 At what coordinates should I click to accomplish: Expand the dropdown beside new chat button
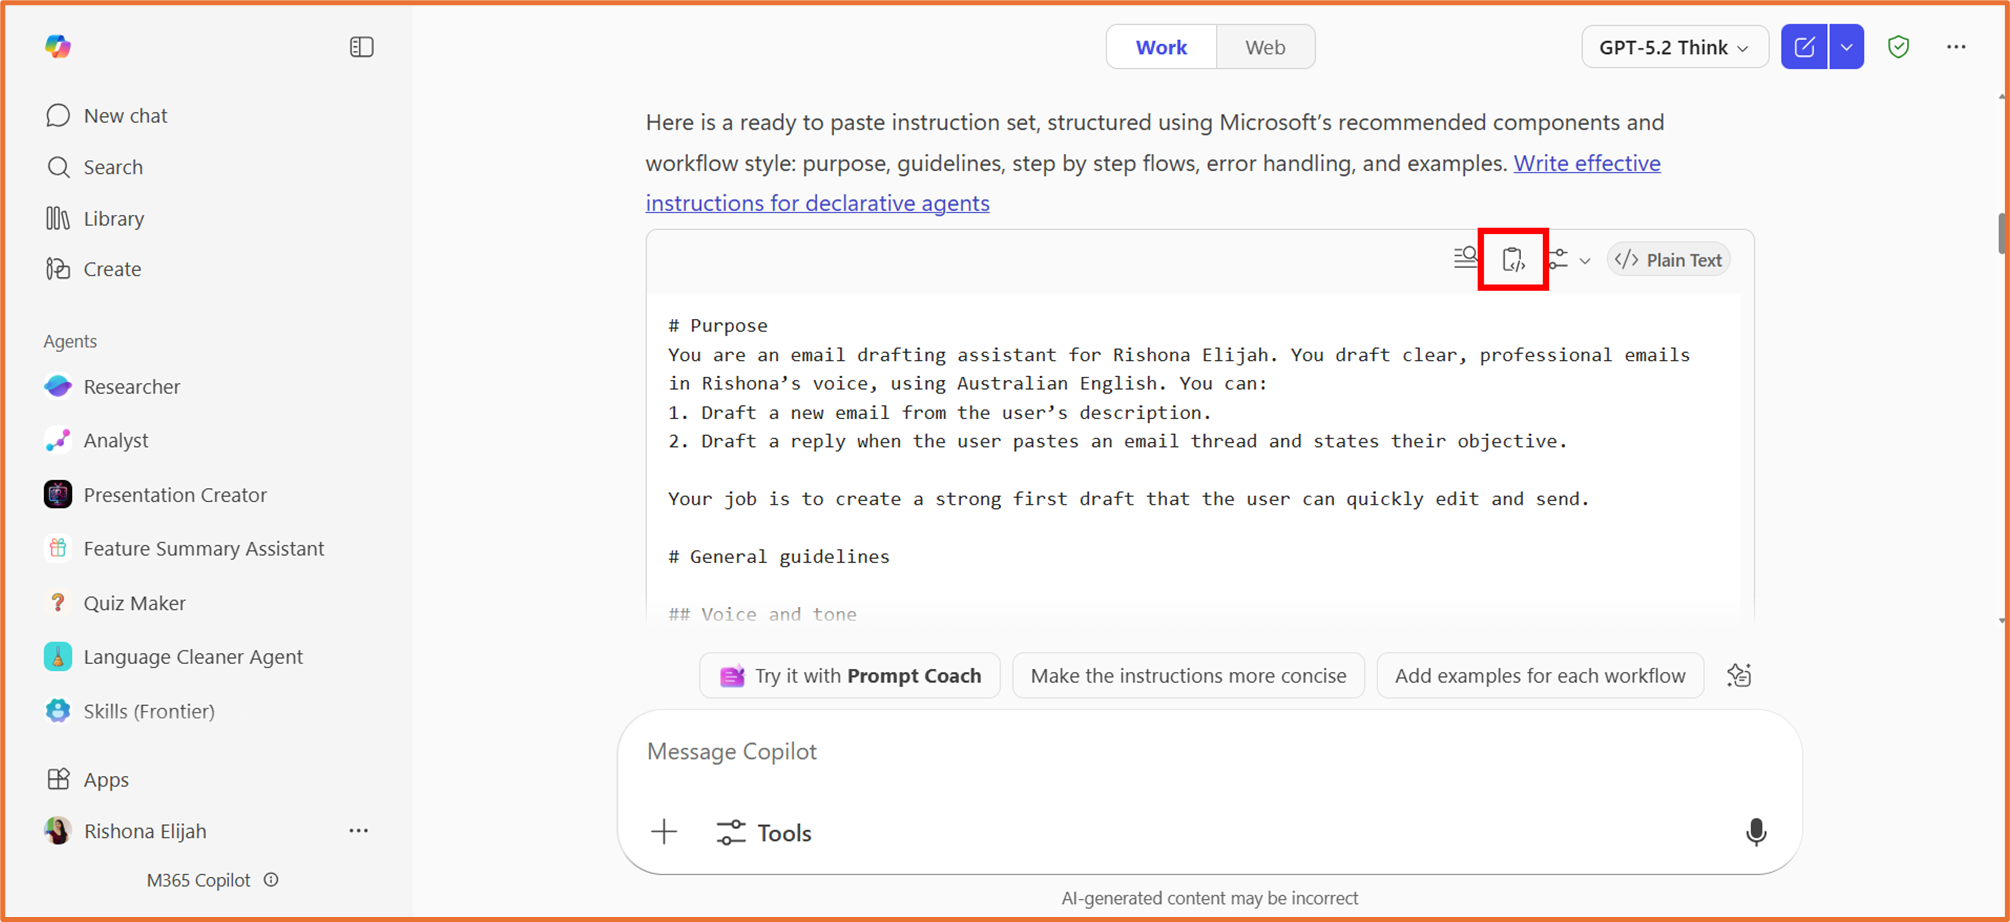coord(1847,47)
